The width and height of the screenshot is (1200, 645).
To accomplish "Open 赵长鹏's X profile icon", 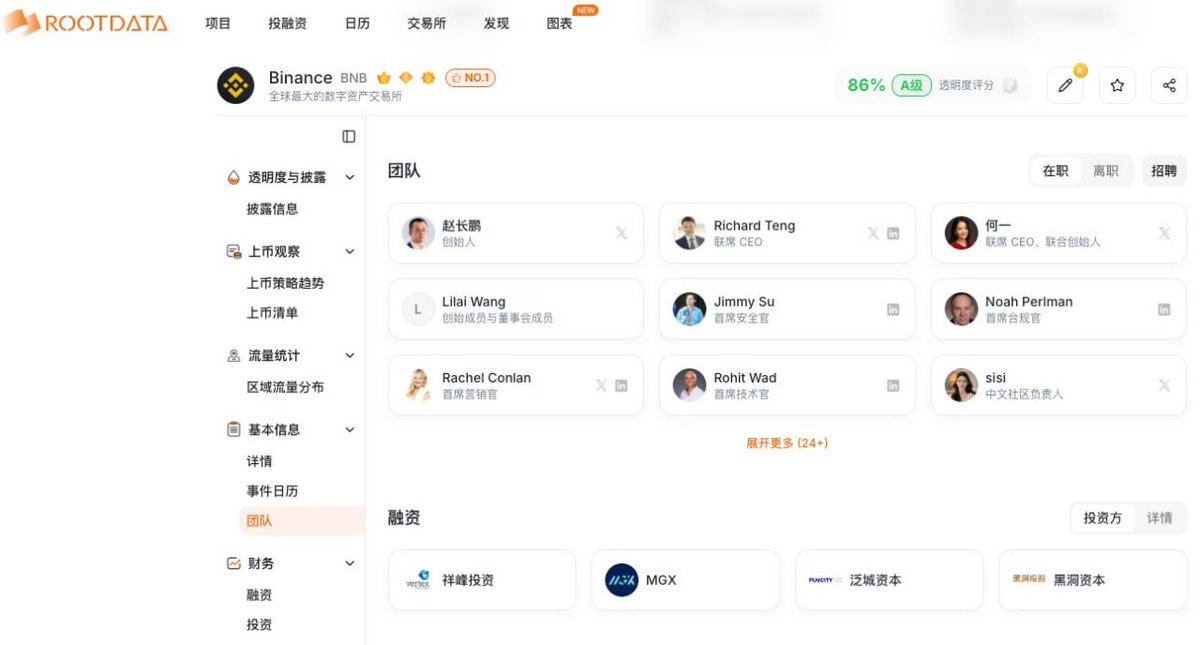I will point(621,233).
